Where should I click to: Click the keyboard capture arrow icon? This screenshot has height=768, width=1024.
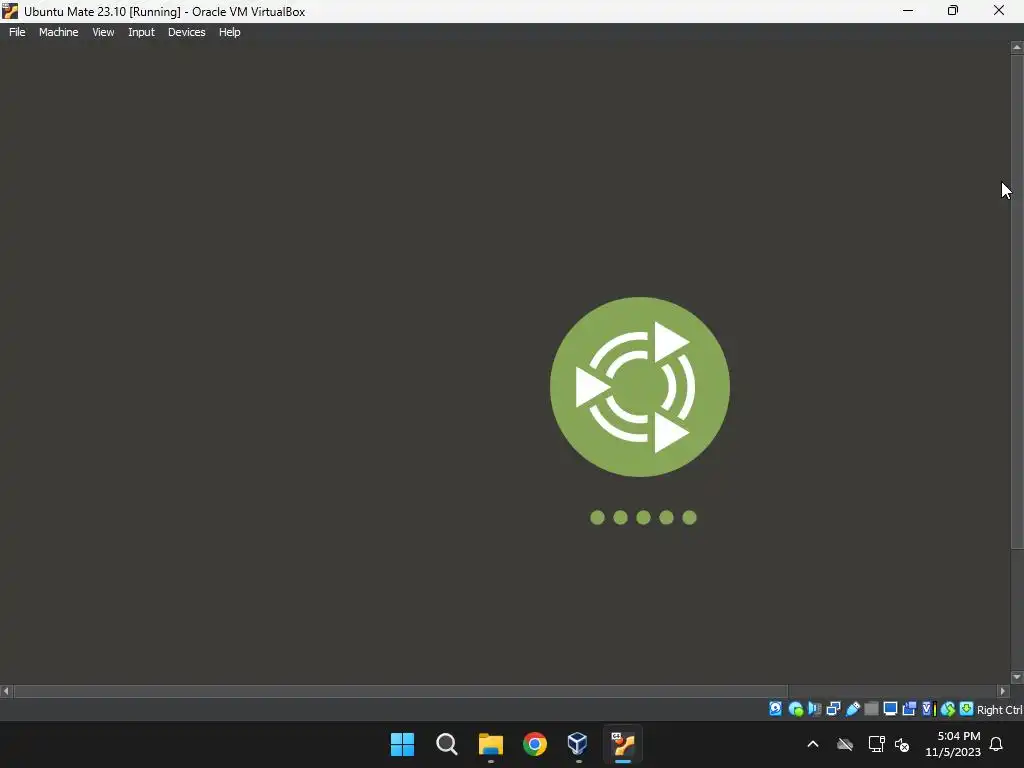pyautogui.click(x=966, y=709)
